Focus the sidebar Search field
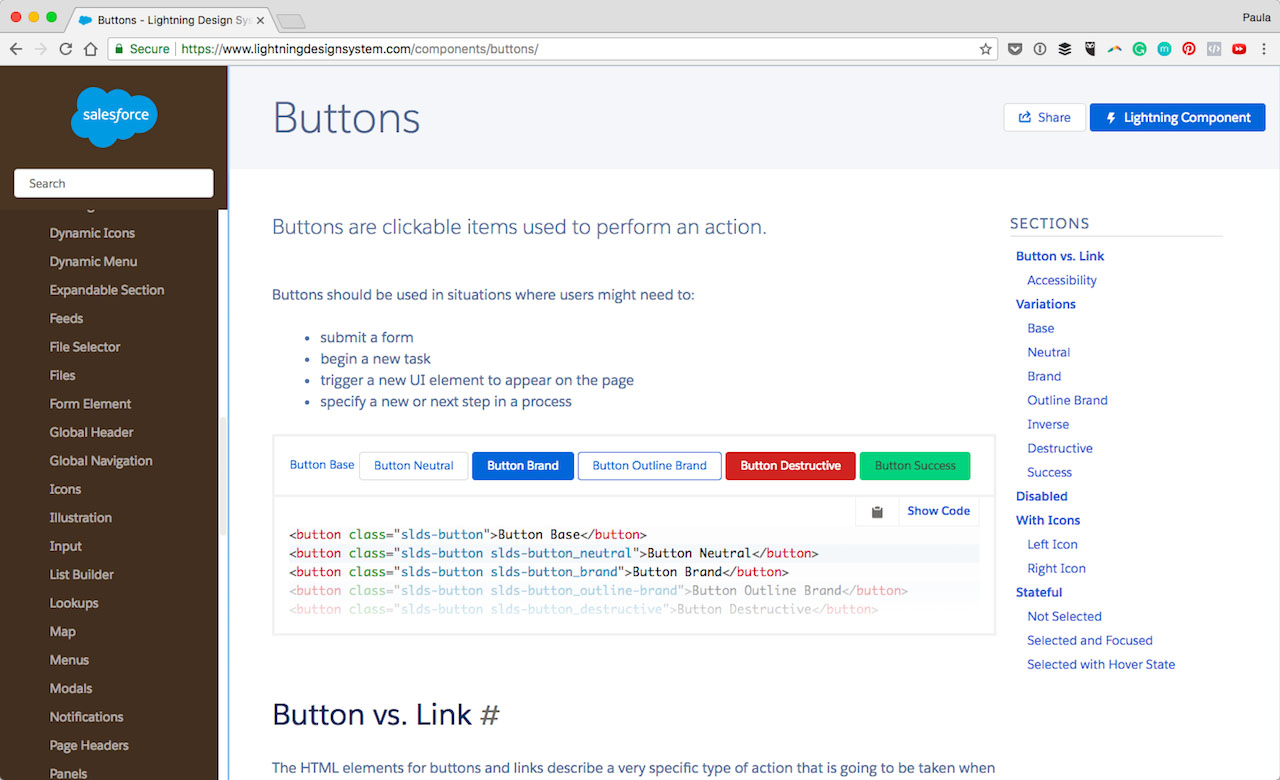1280x780 pixels. tap(114, 184)
